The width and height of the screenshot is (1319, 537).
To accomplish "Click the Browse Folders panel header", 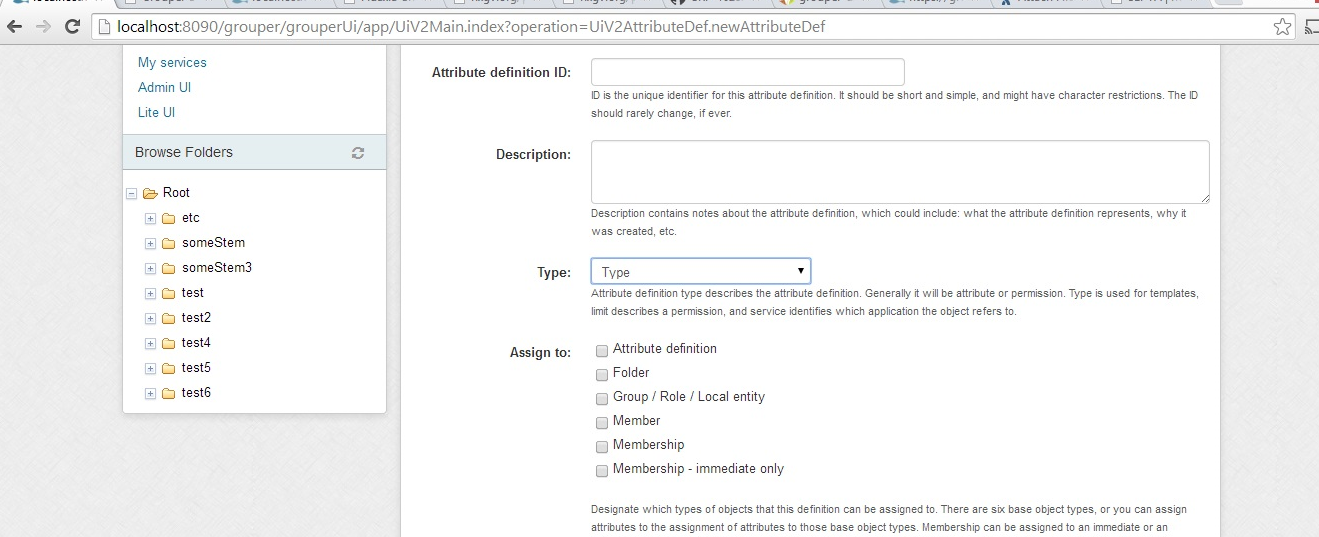I will point(254,152).
